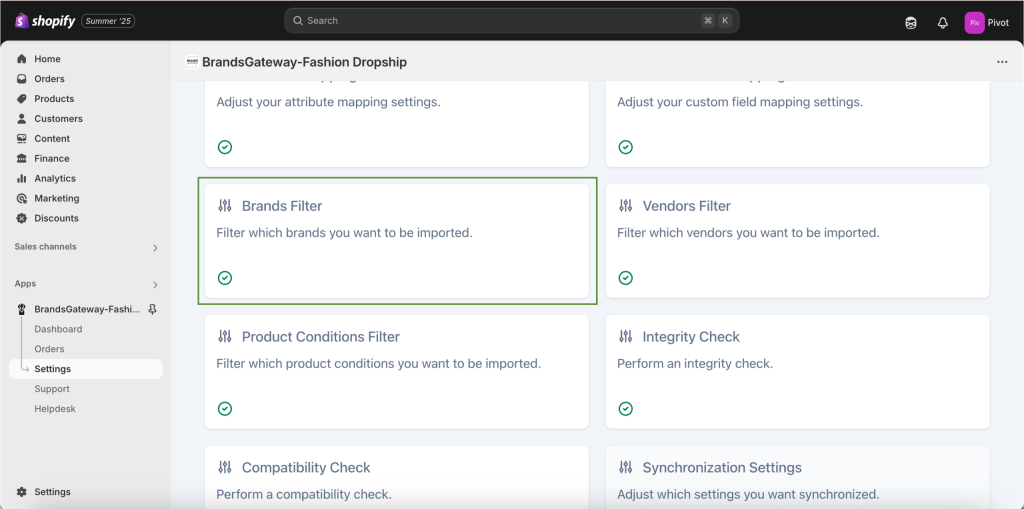Click the Integrity Check green checkmark
Image resolution: width=1024 pixels, height=509 pixels.
tap(626, 408)
